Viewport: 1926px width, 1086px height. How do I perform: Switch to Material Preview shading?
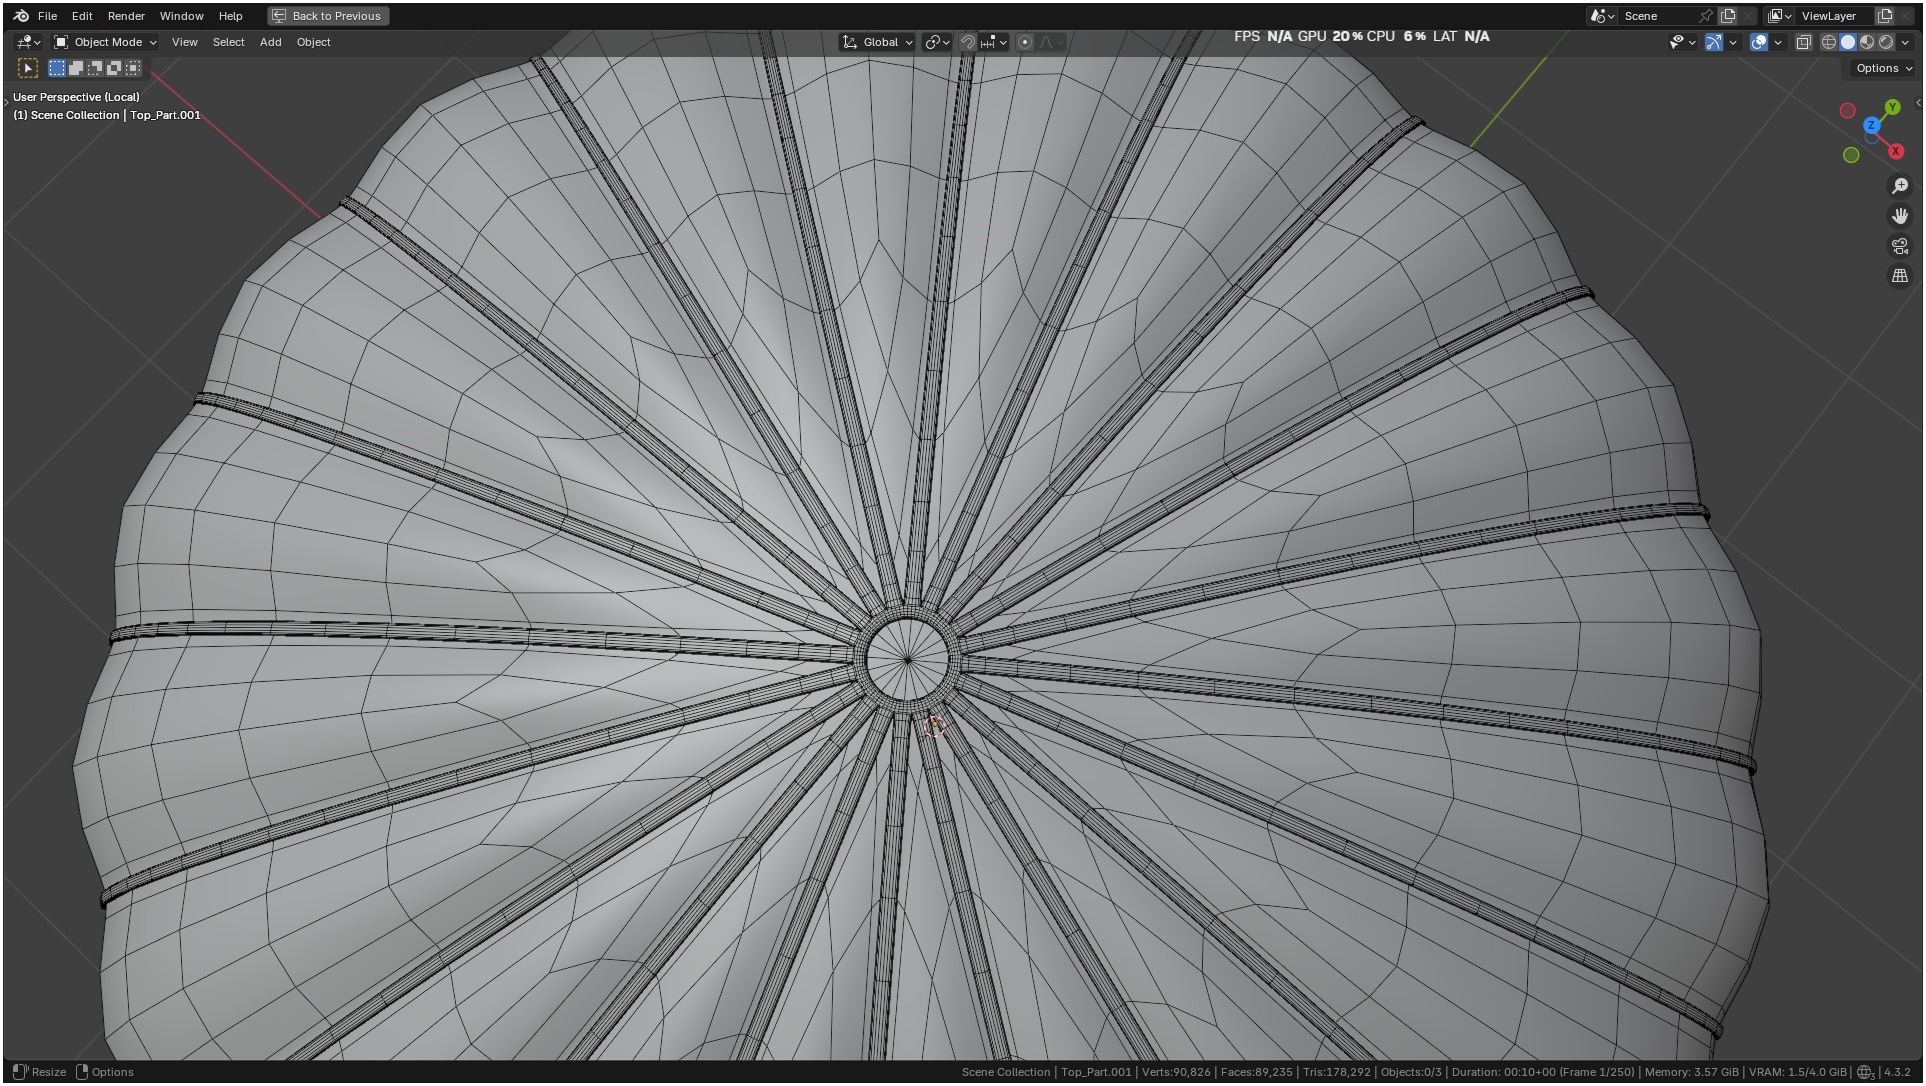[1867, 42]
